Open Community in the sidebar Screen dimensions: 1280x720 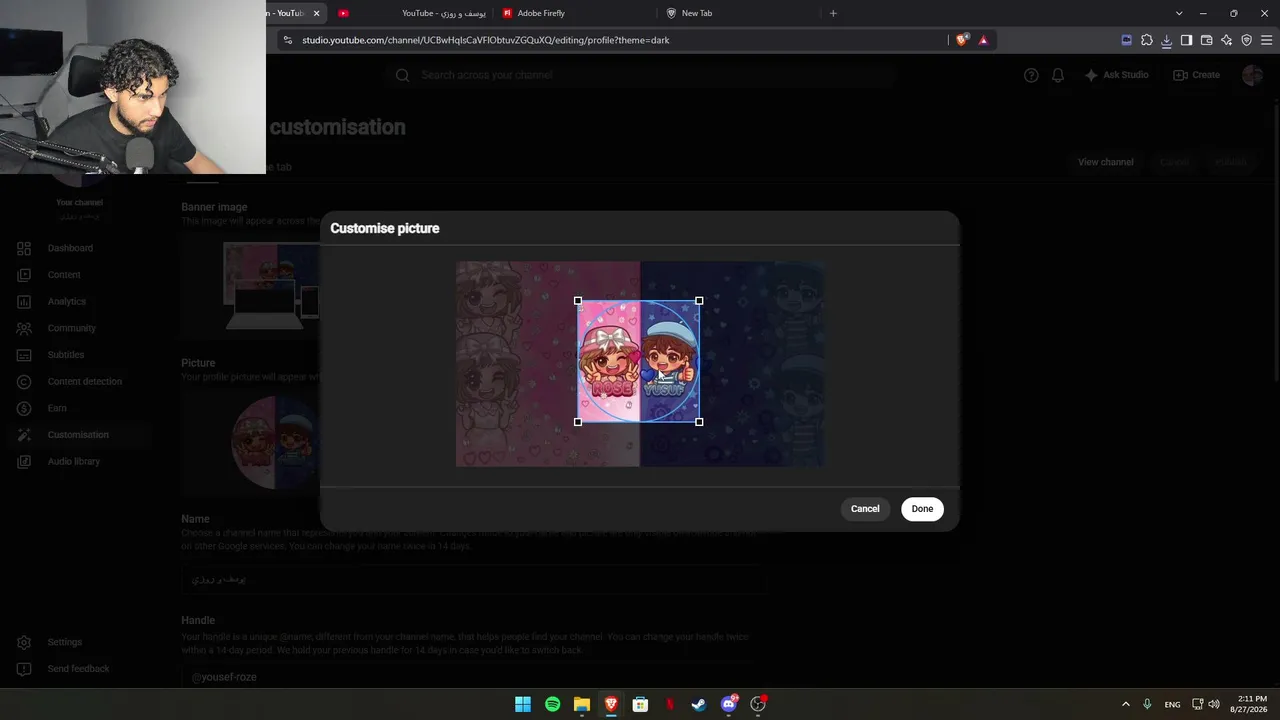point(78,328)
